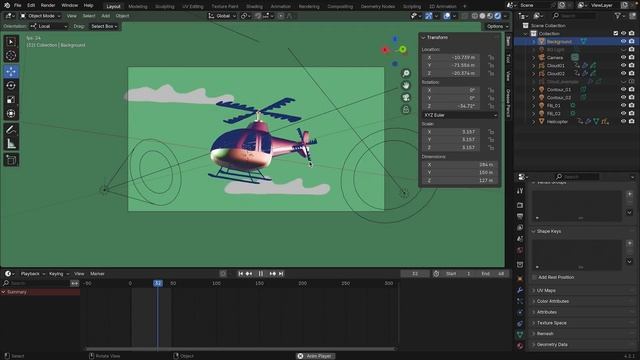Open the Object Data green triangle tab
The width and height of the screenshot is (640, 360).
pos(520,334)
